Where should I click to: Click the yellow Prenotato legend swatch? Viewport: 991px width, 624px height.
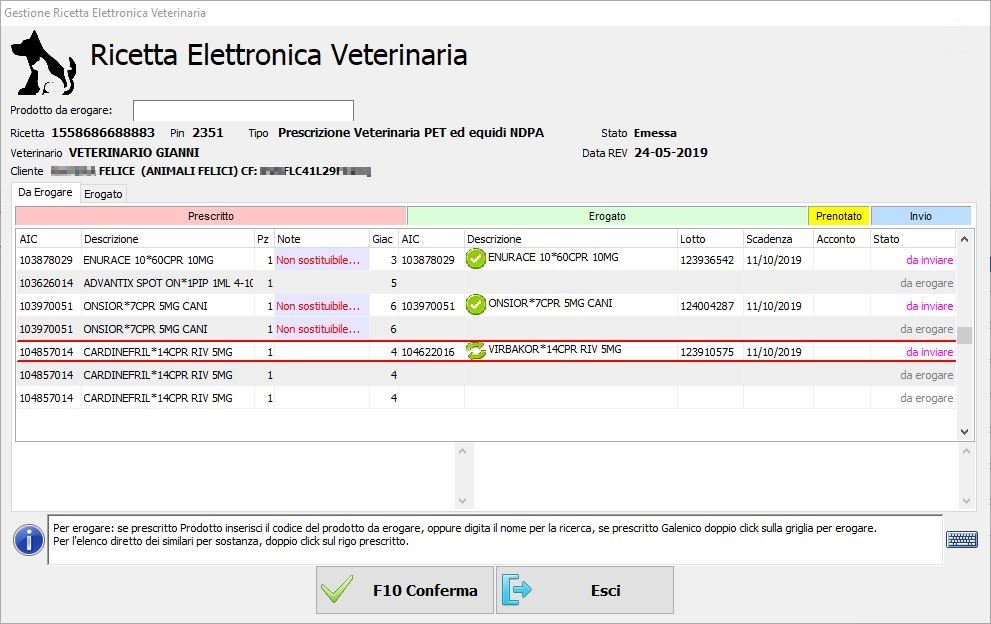(838, 216)
